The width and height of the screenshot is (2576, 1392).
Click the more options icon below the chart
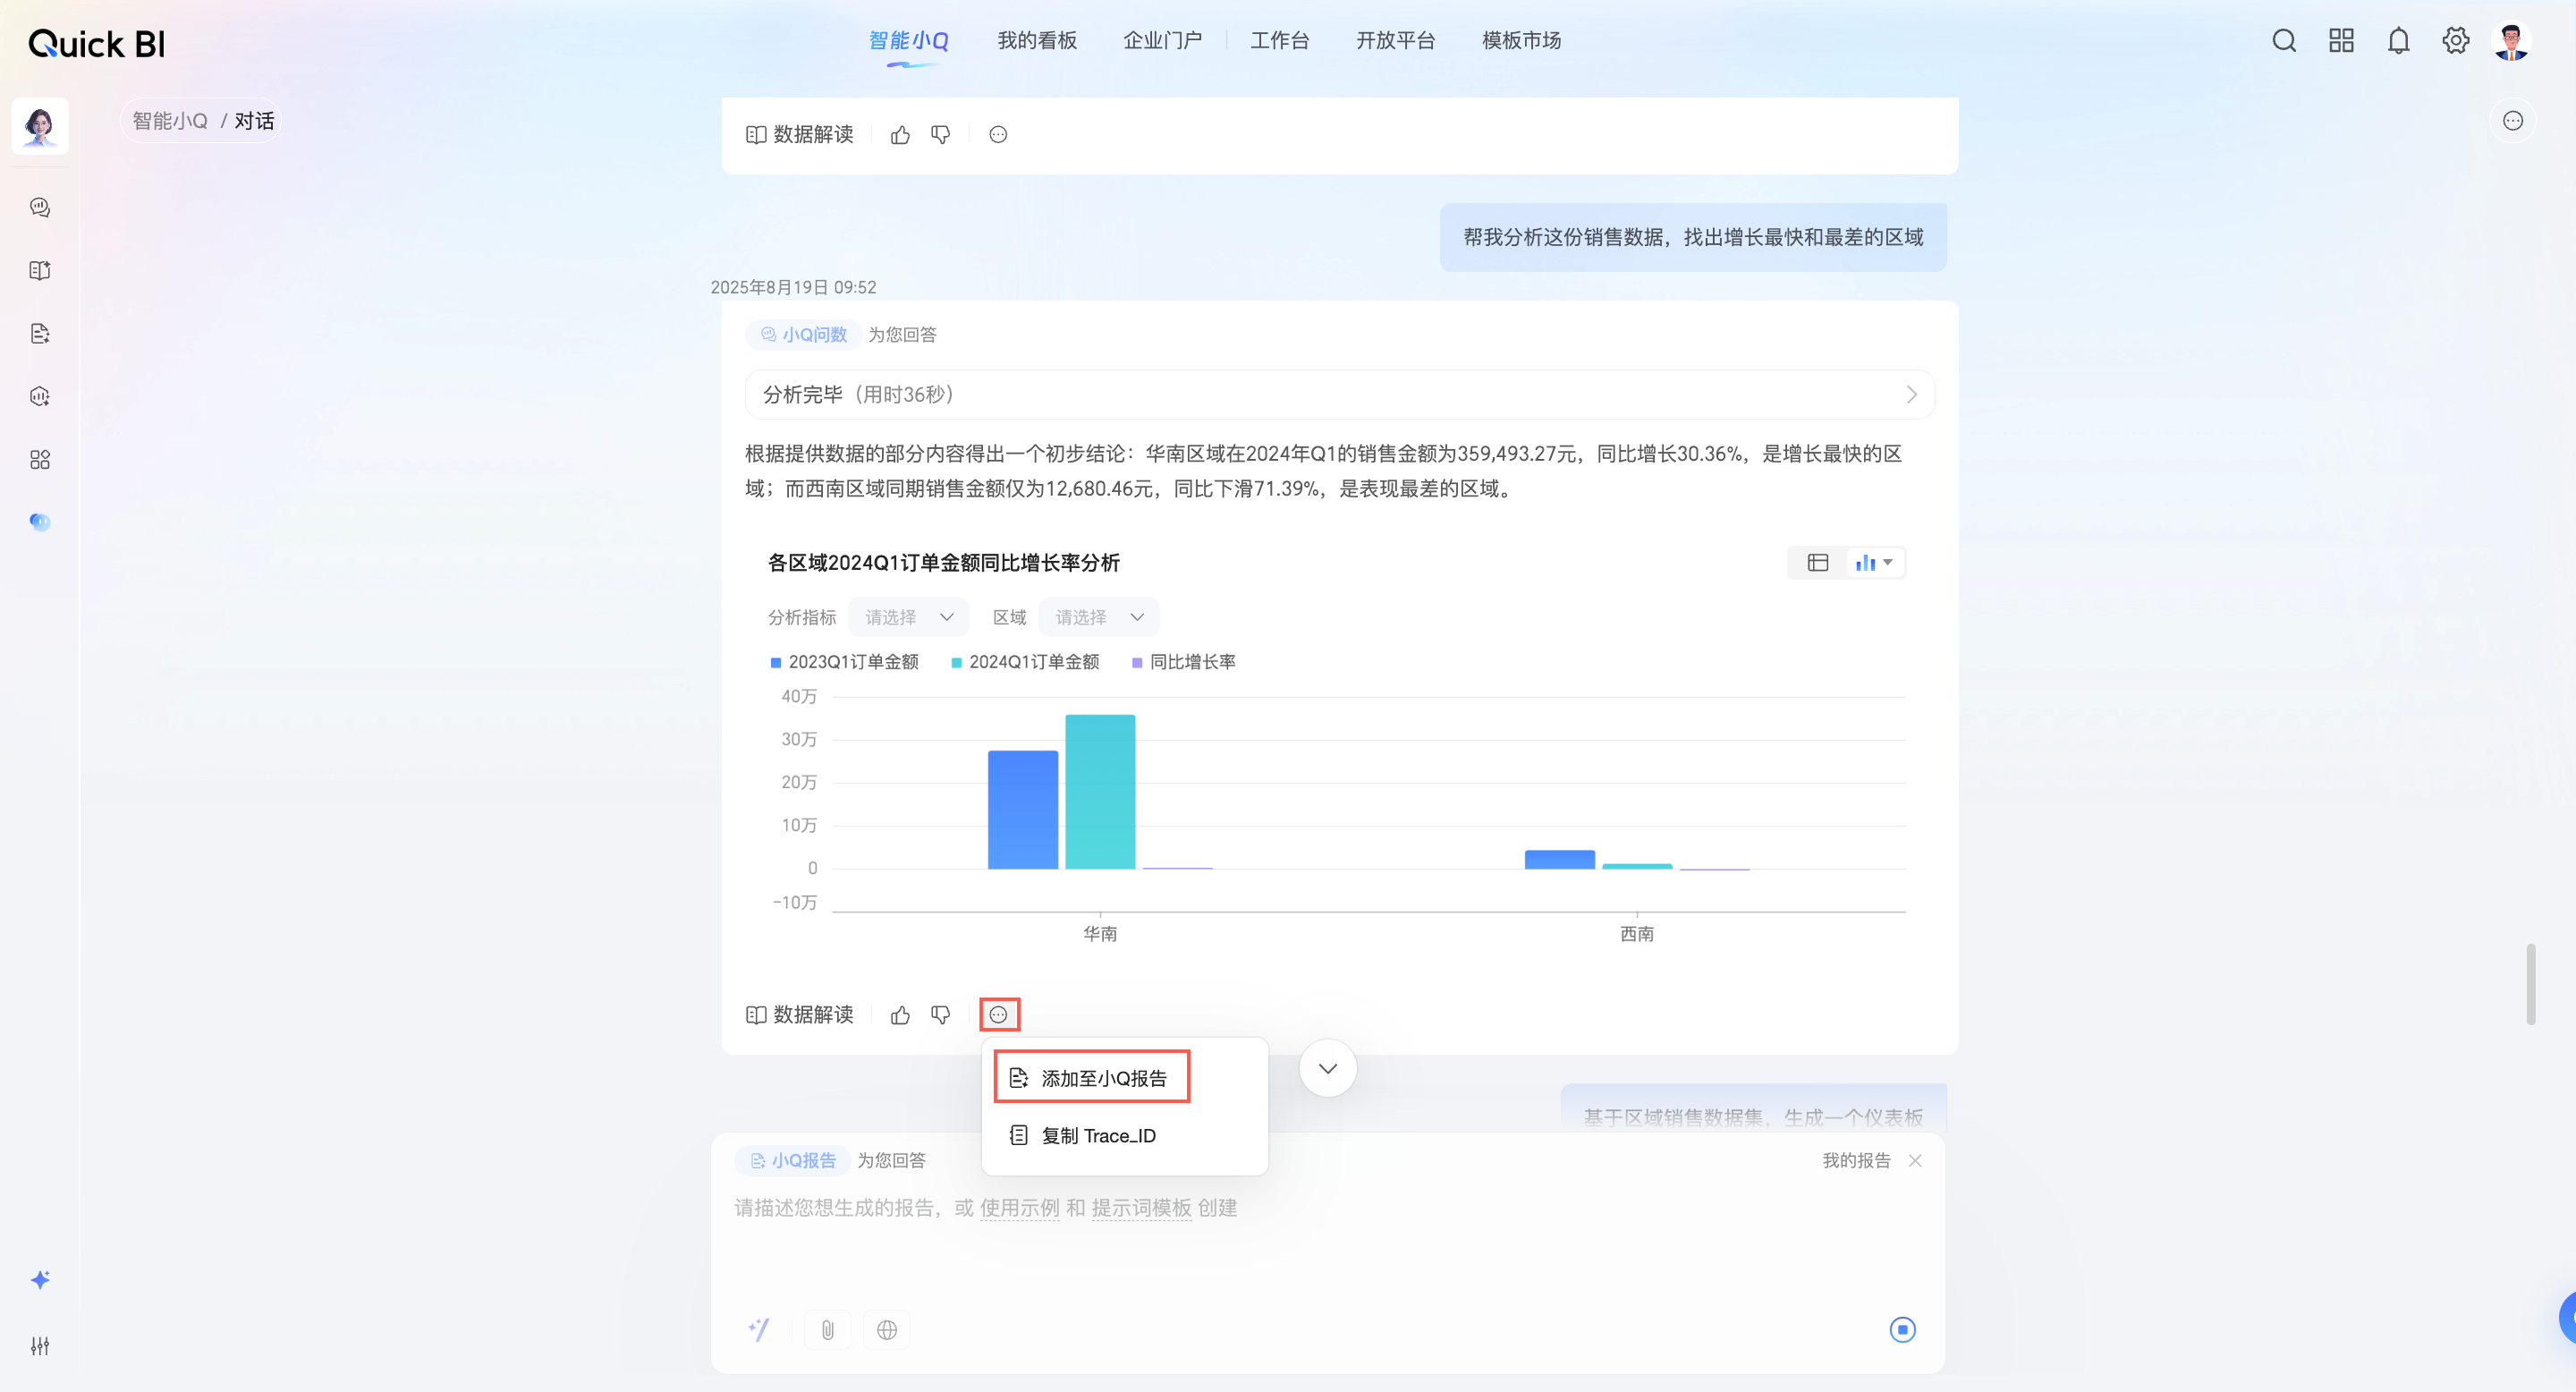tap(998, 1015)
